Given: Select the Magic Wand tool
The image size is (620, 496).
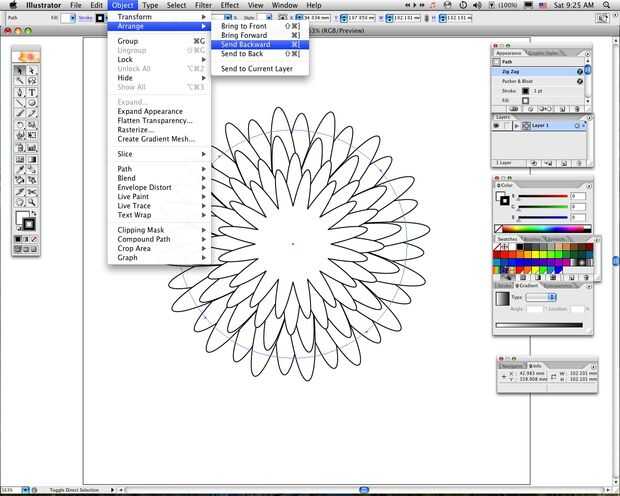Looking at the screenshot, I should click(19, 81).
